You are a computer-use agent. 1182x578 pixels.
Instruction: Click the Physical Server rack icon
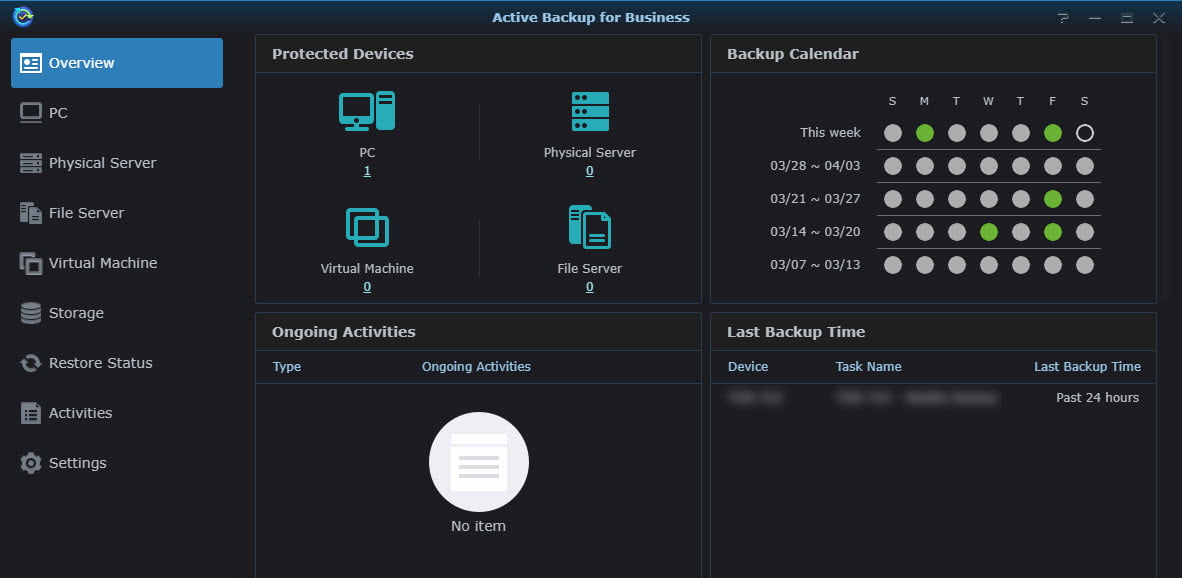coord(589,111)
